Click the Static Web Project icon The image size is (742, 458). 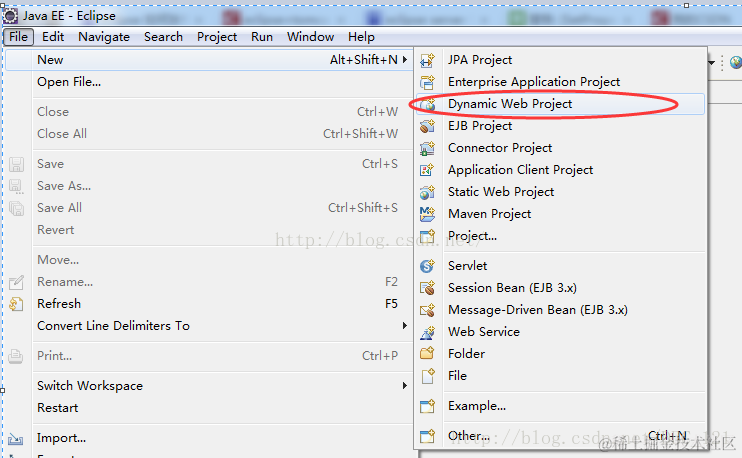pyautogui.click(x=427, y=192)
